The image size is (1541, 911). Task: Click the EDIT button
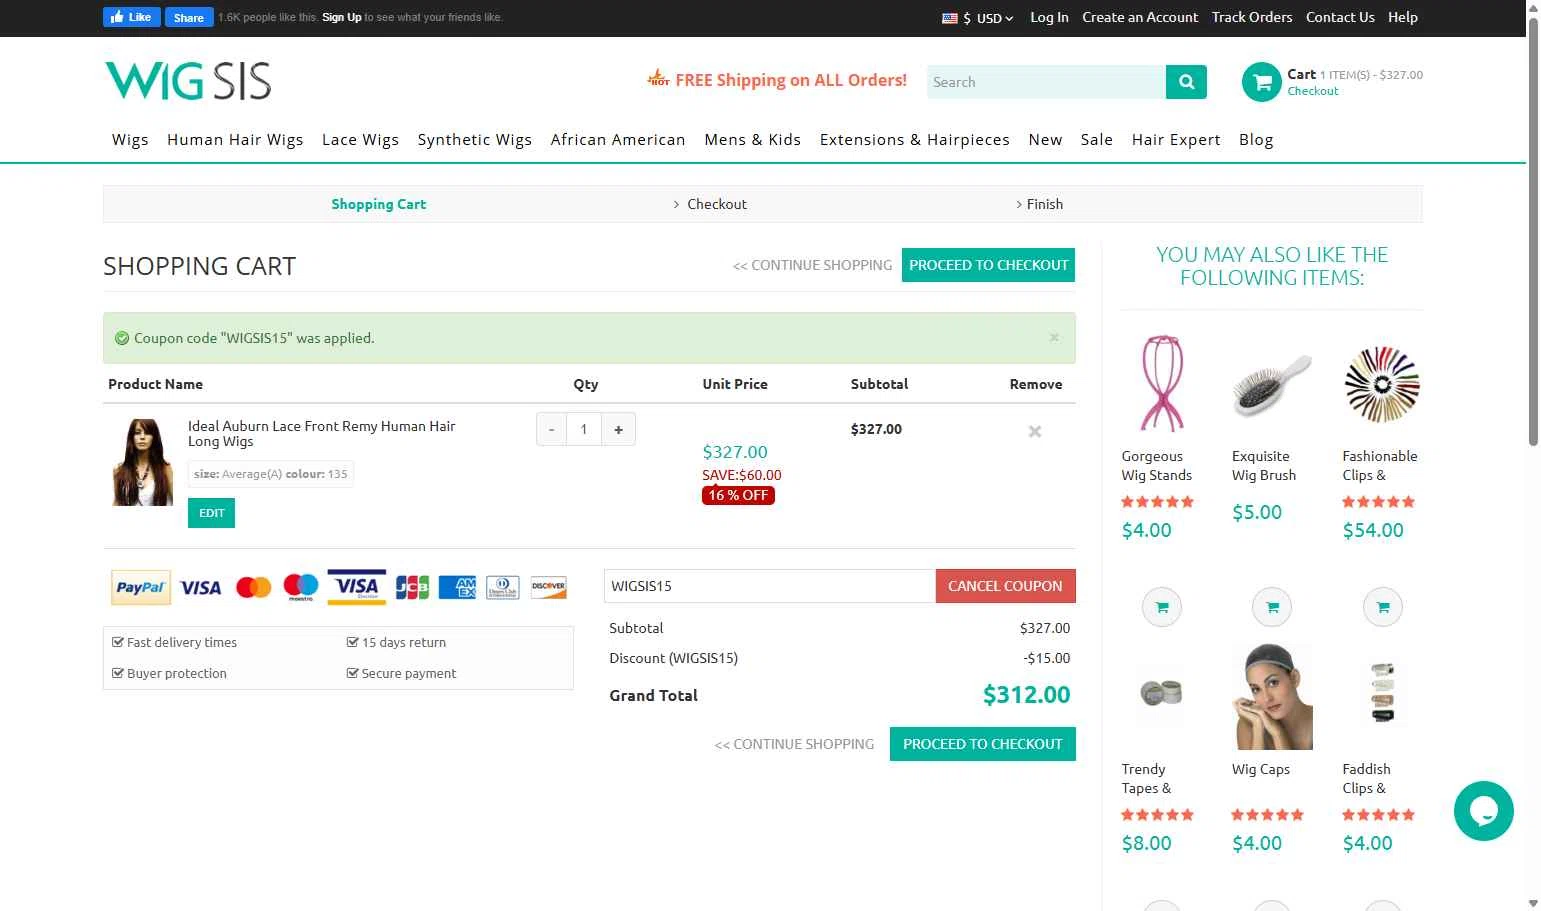coord(211,513)
